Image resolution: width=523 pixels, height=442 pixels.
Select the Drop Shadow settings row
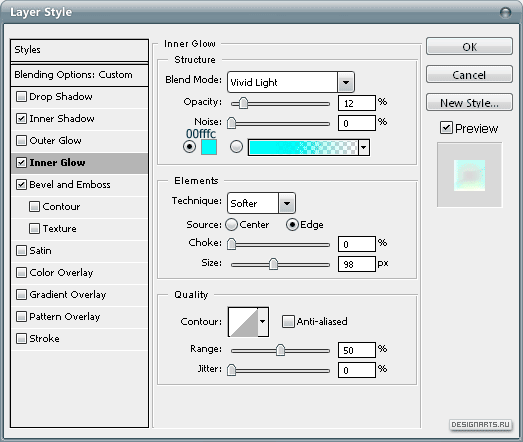79,97
